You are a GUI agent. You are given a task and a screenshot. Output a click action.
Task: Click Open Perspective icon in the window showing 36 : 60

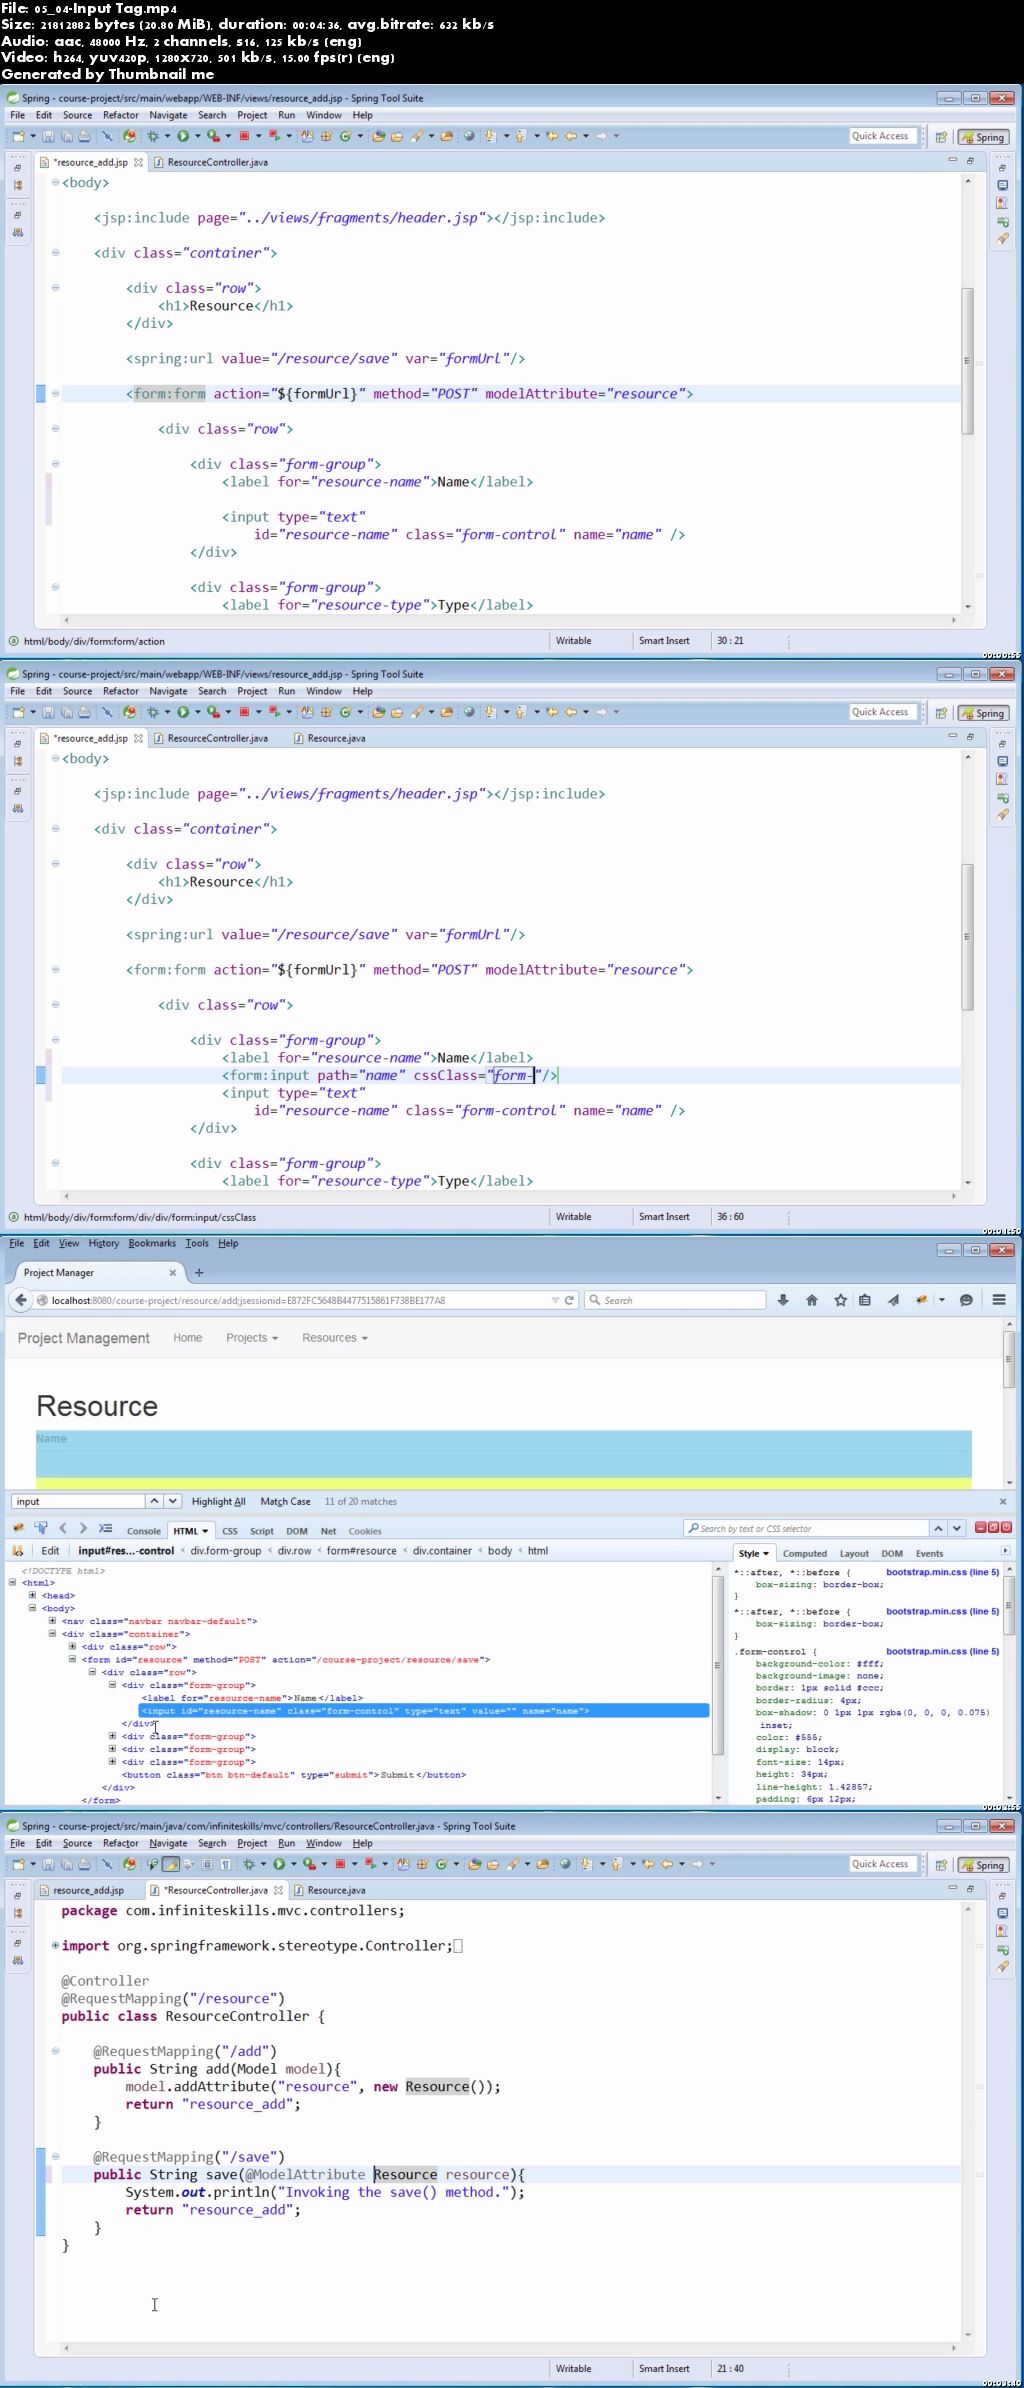pyautogui.click(x=941, y=713)
